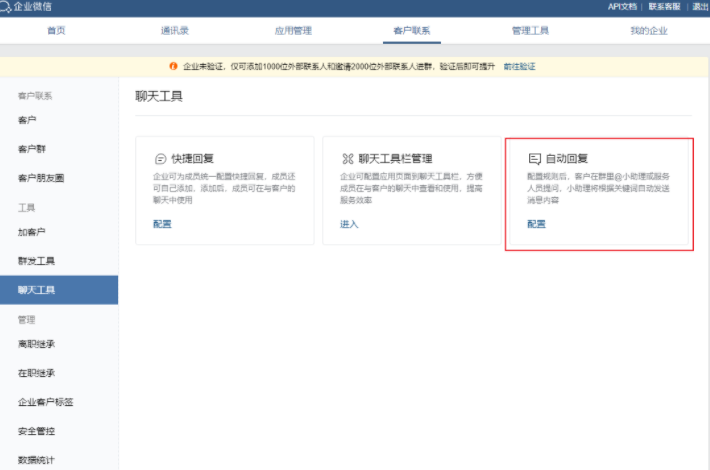Click 配置 under 自动回复
The height and width of the screenshot is (470, 710).
[536, 223]
